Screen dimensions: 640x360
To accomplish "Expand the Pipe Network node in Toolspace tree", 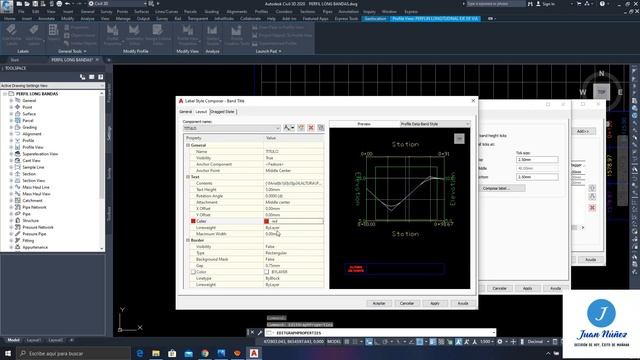I will point(11,207).
